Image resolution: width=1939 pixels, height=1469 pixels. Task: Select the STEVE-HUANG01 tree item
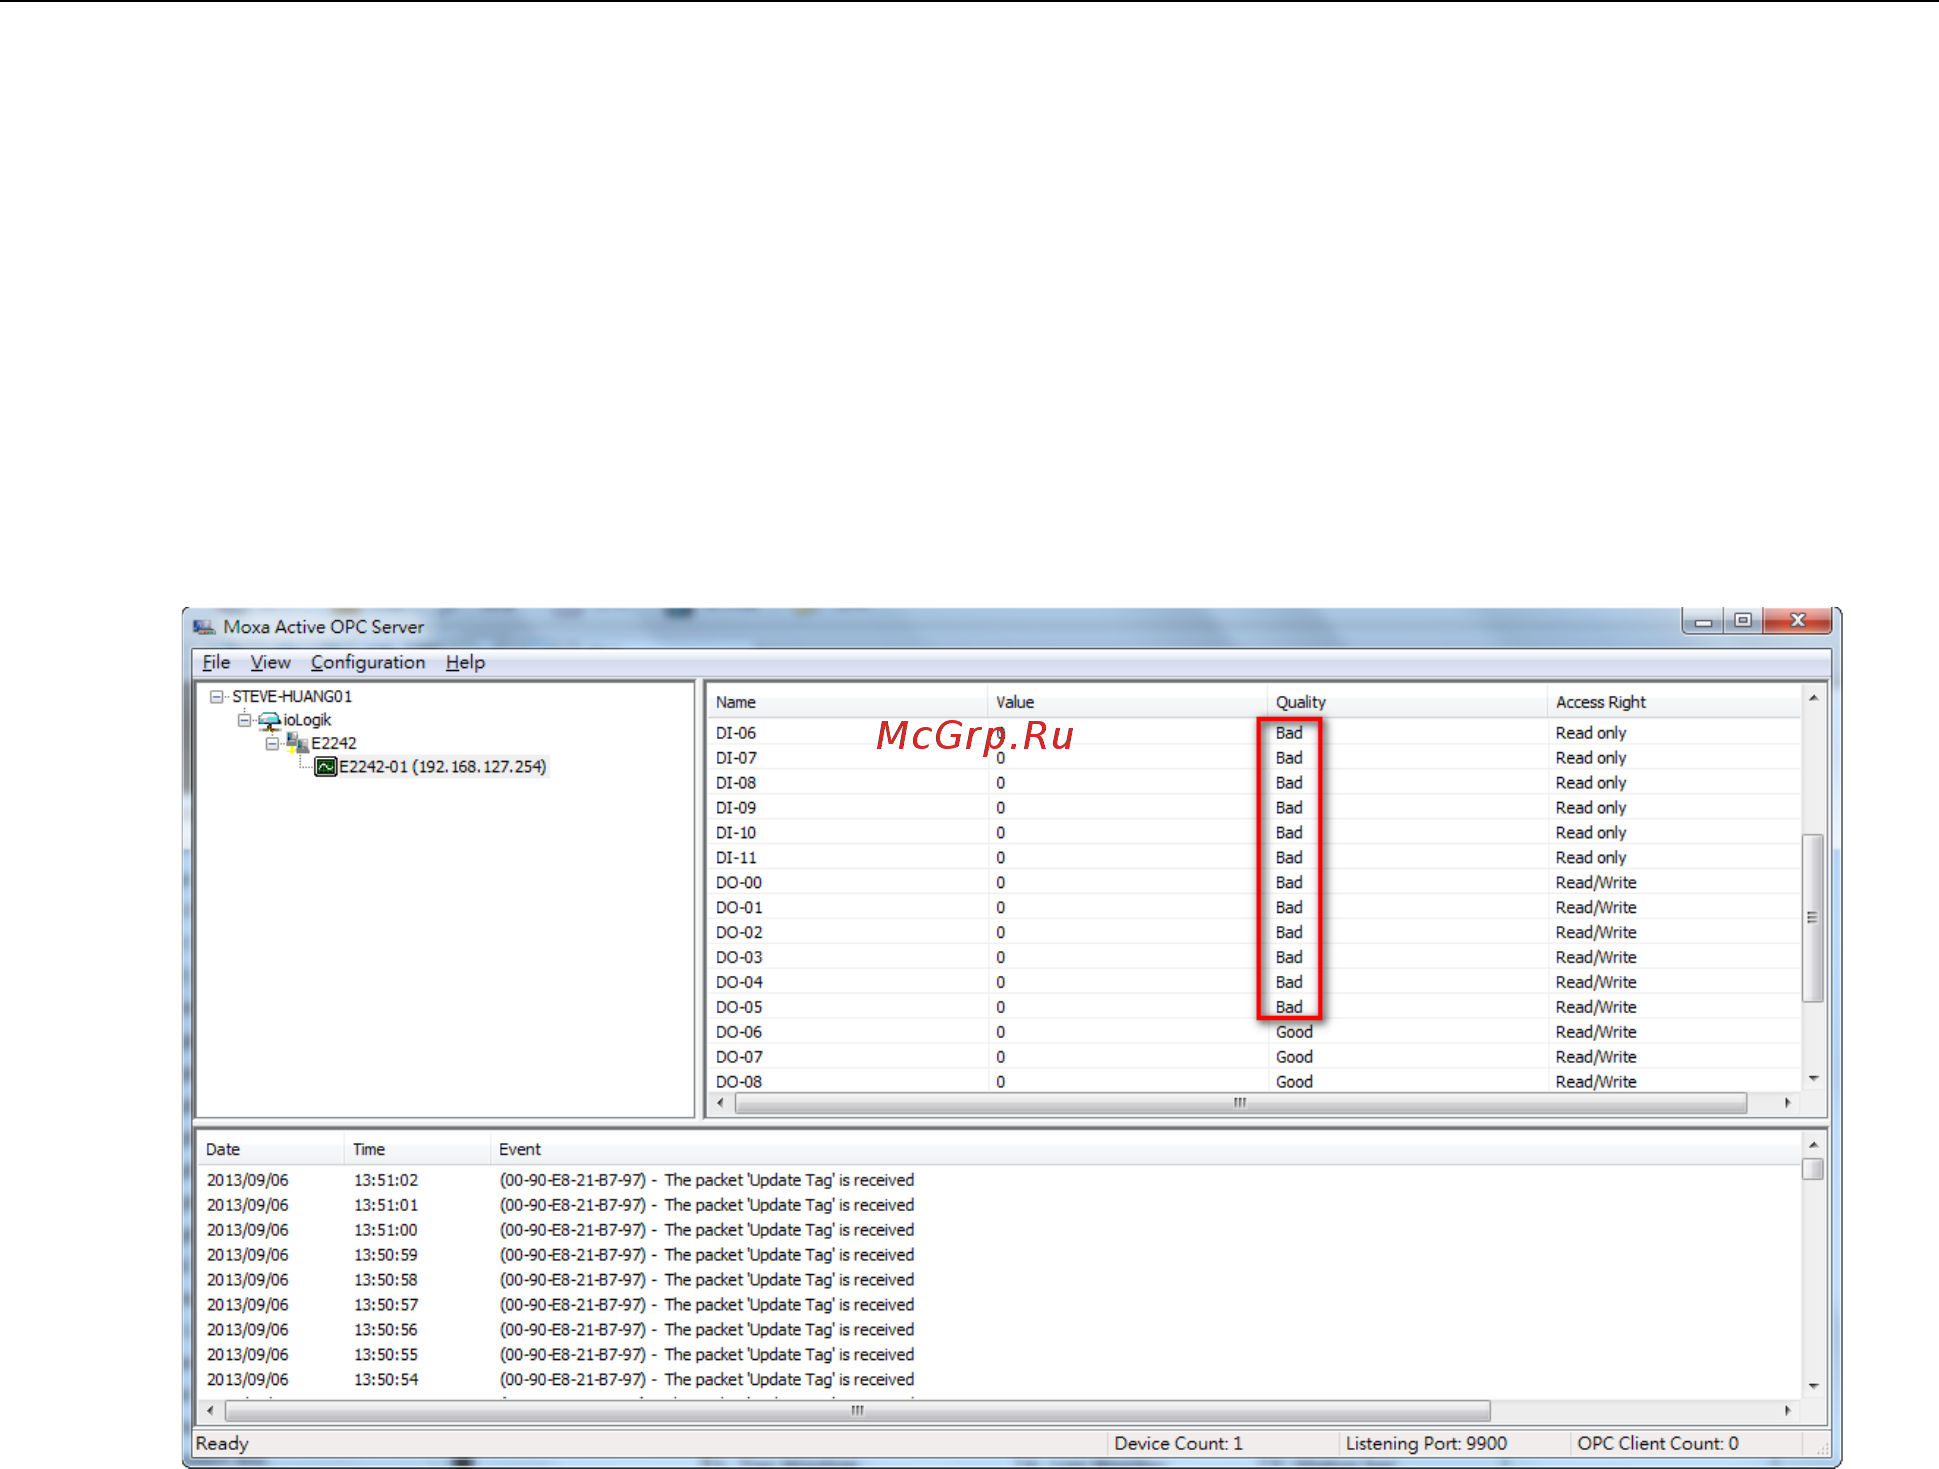tap(292, 696)
